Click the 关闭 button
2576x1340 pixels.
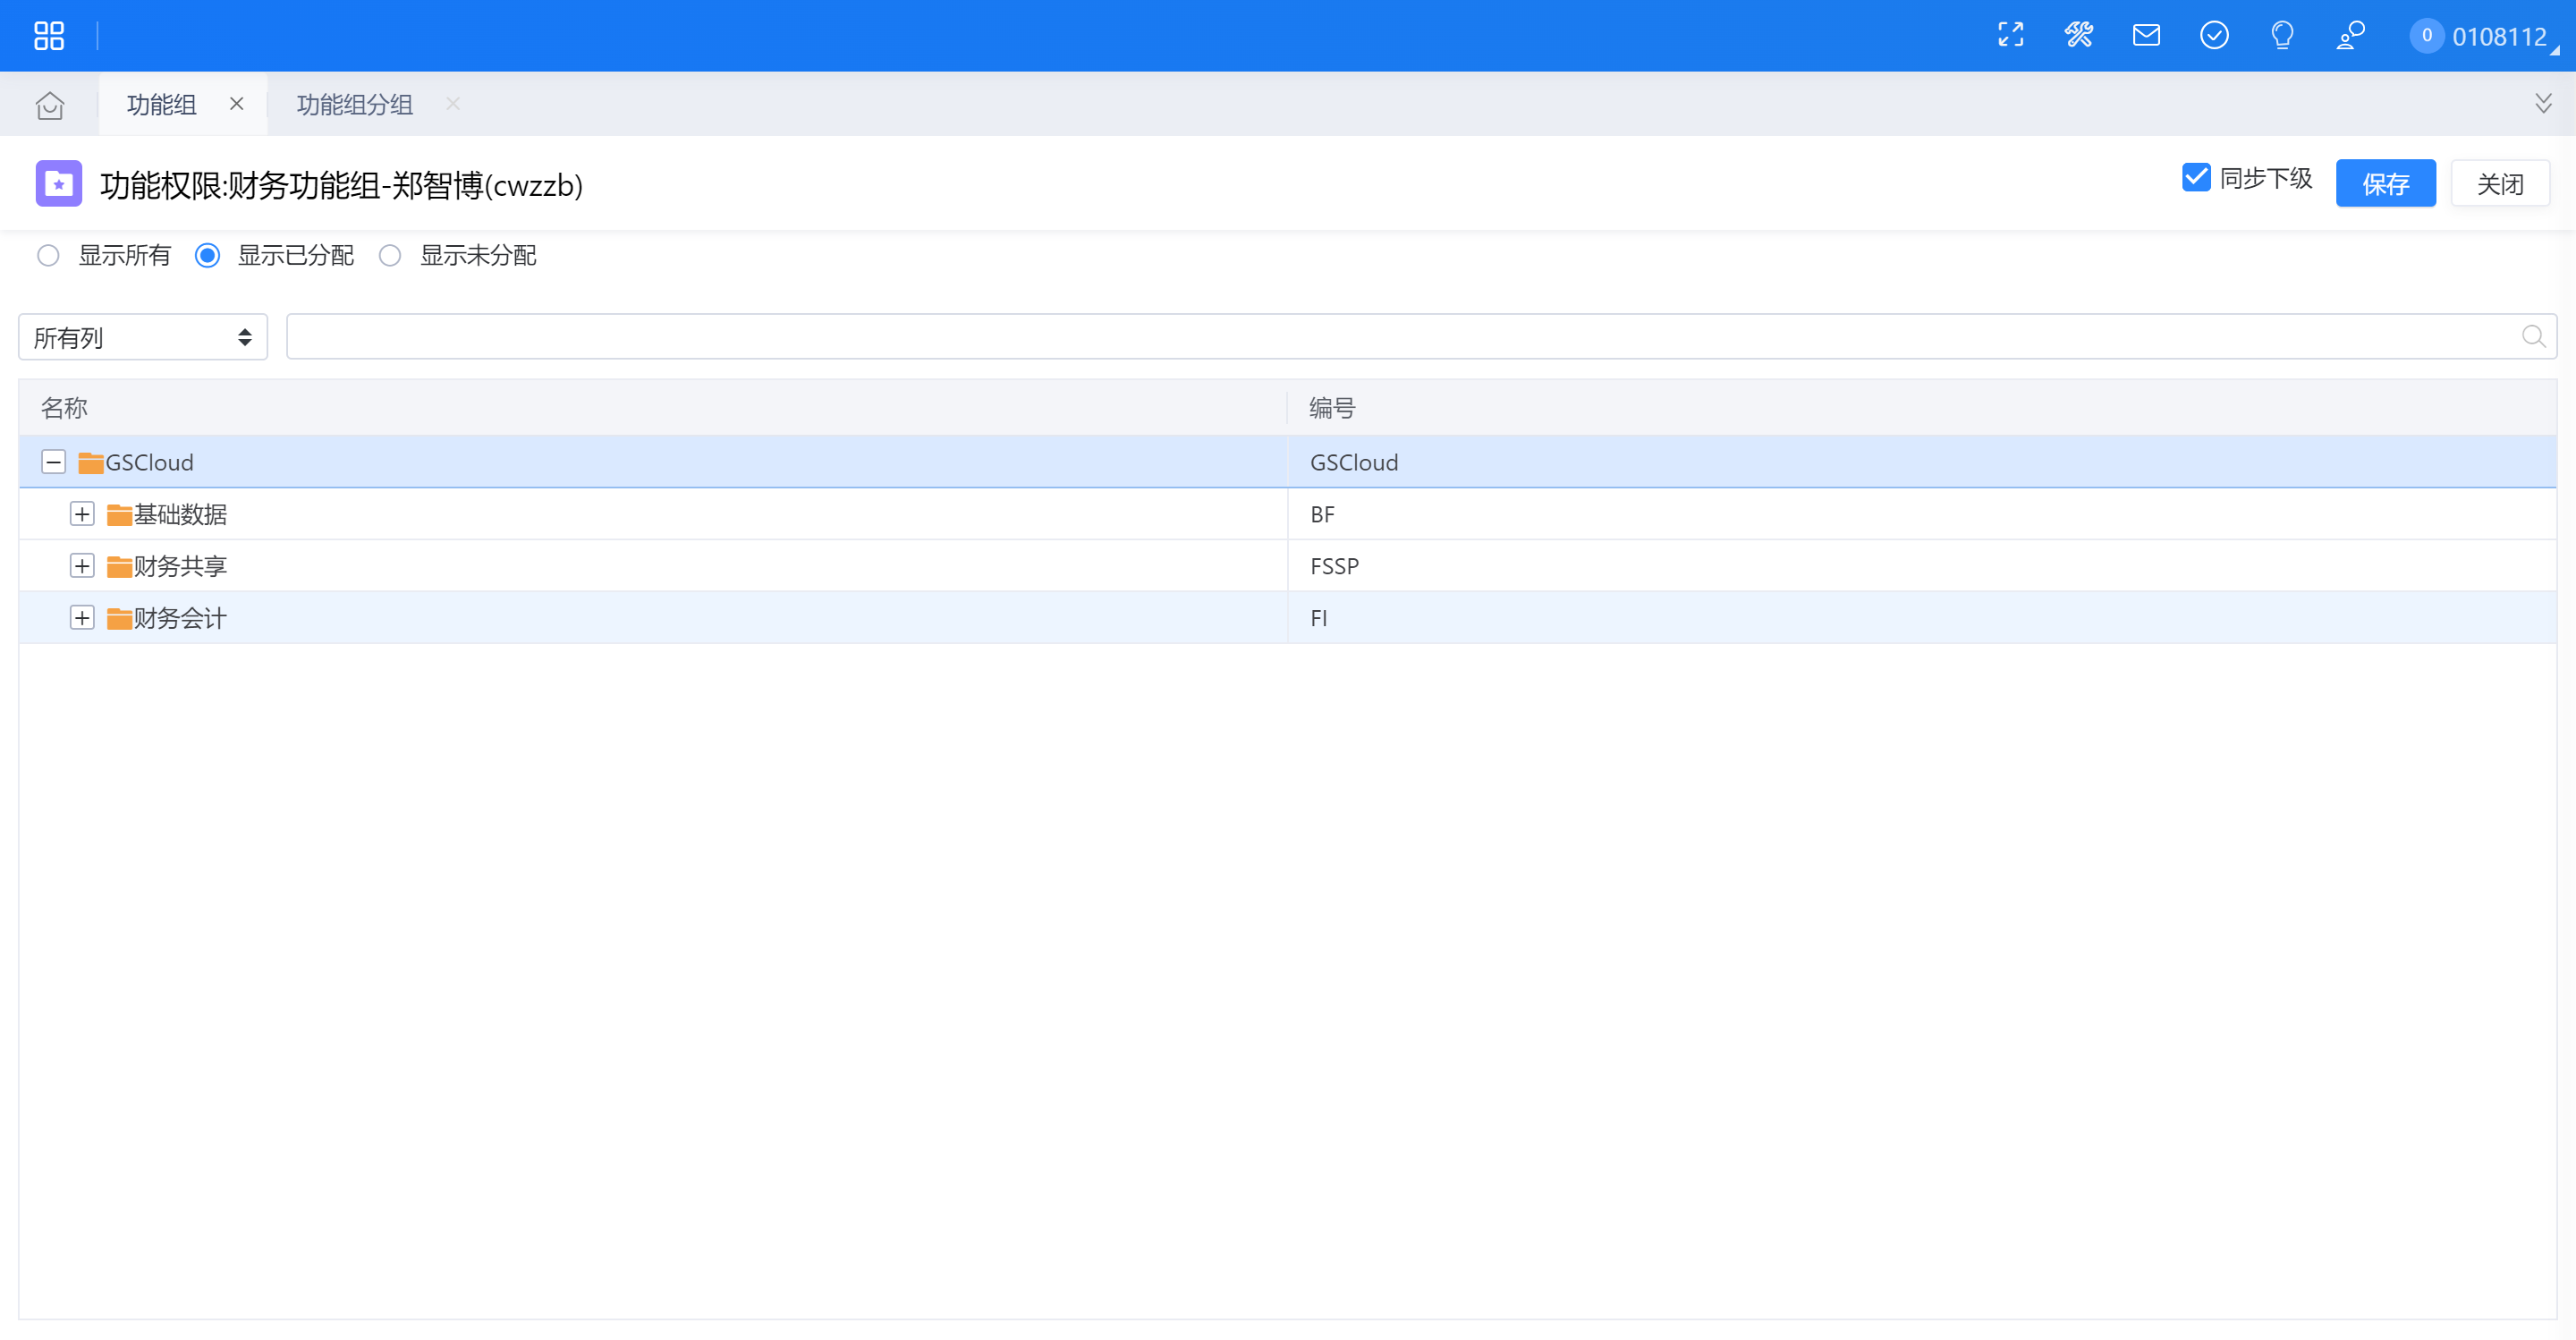(x=2500, y=184)
